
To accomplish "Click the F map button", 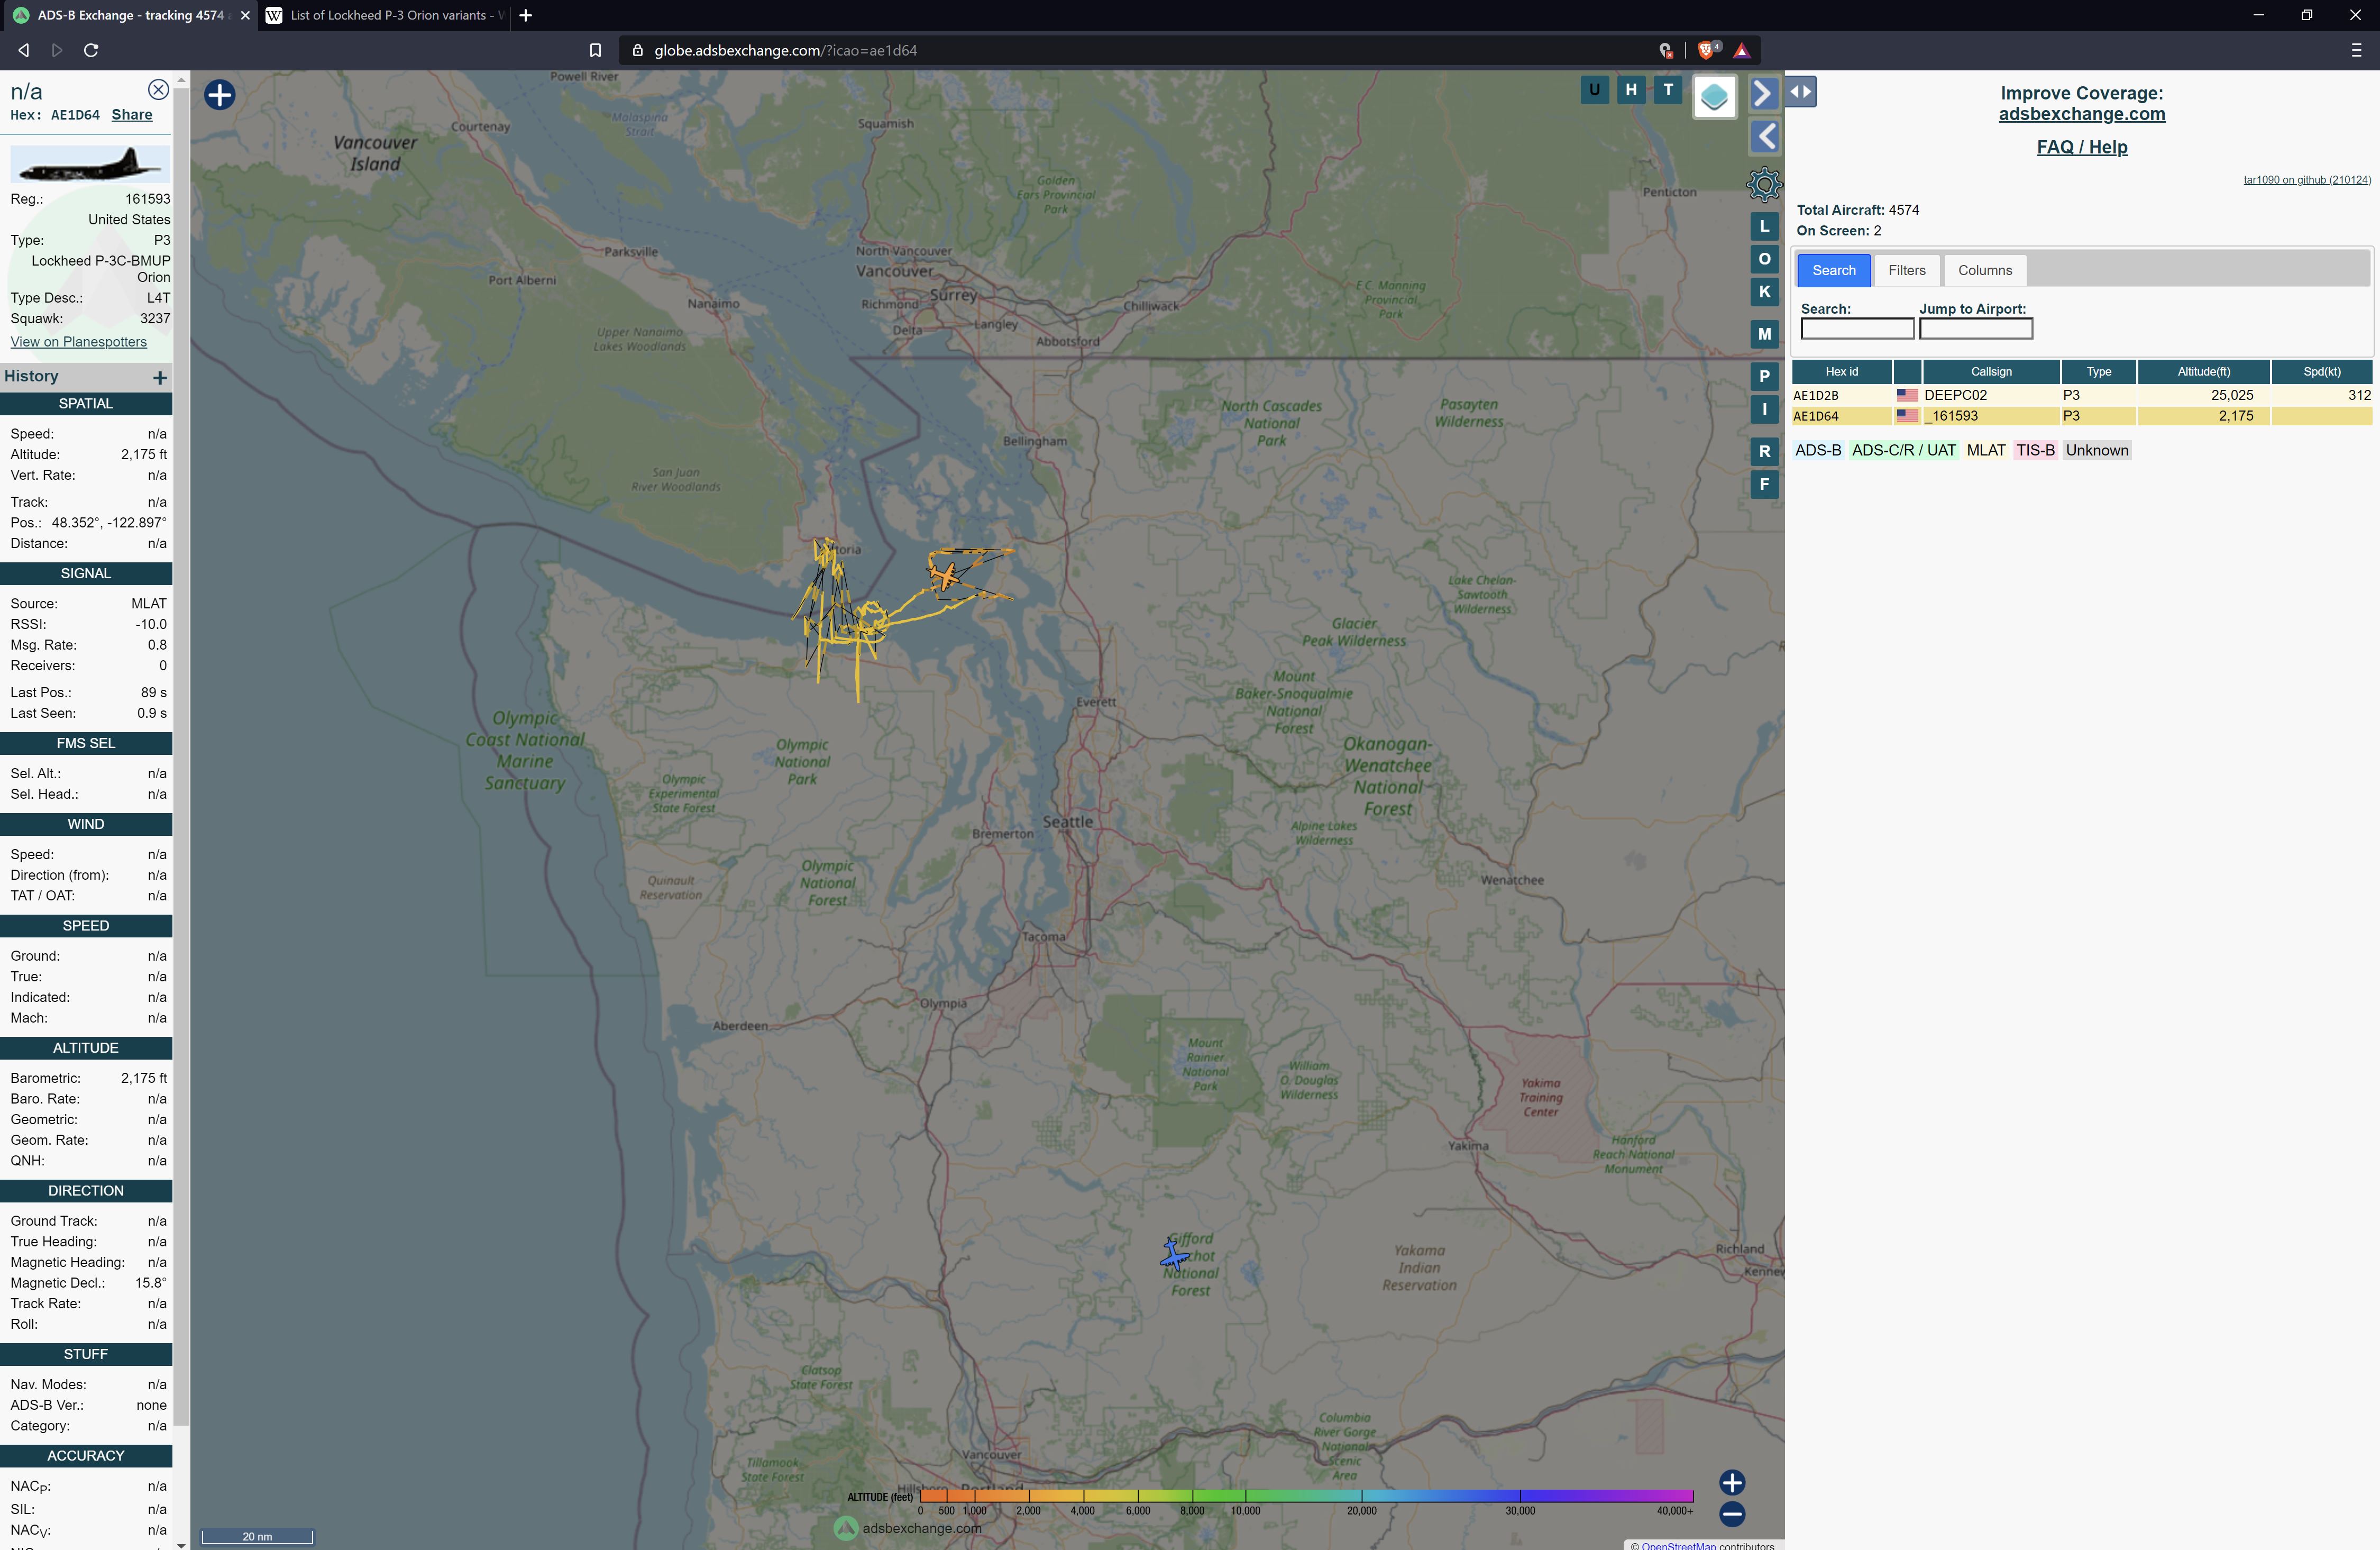I will tap(1764, 484).
